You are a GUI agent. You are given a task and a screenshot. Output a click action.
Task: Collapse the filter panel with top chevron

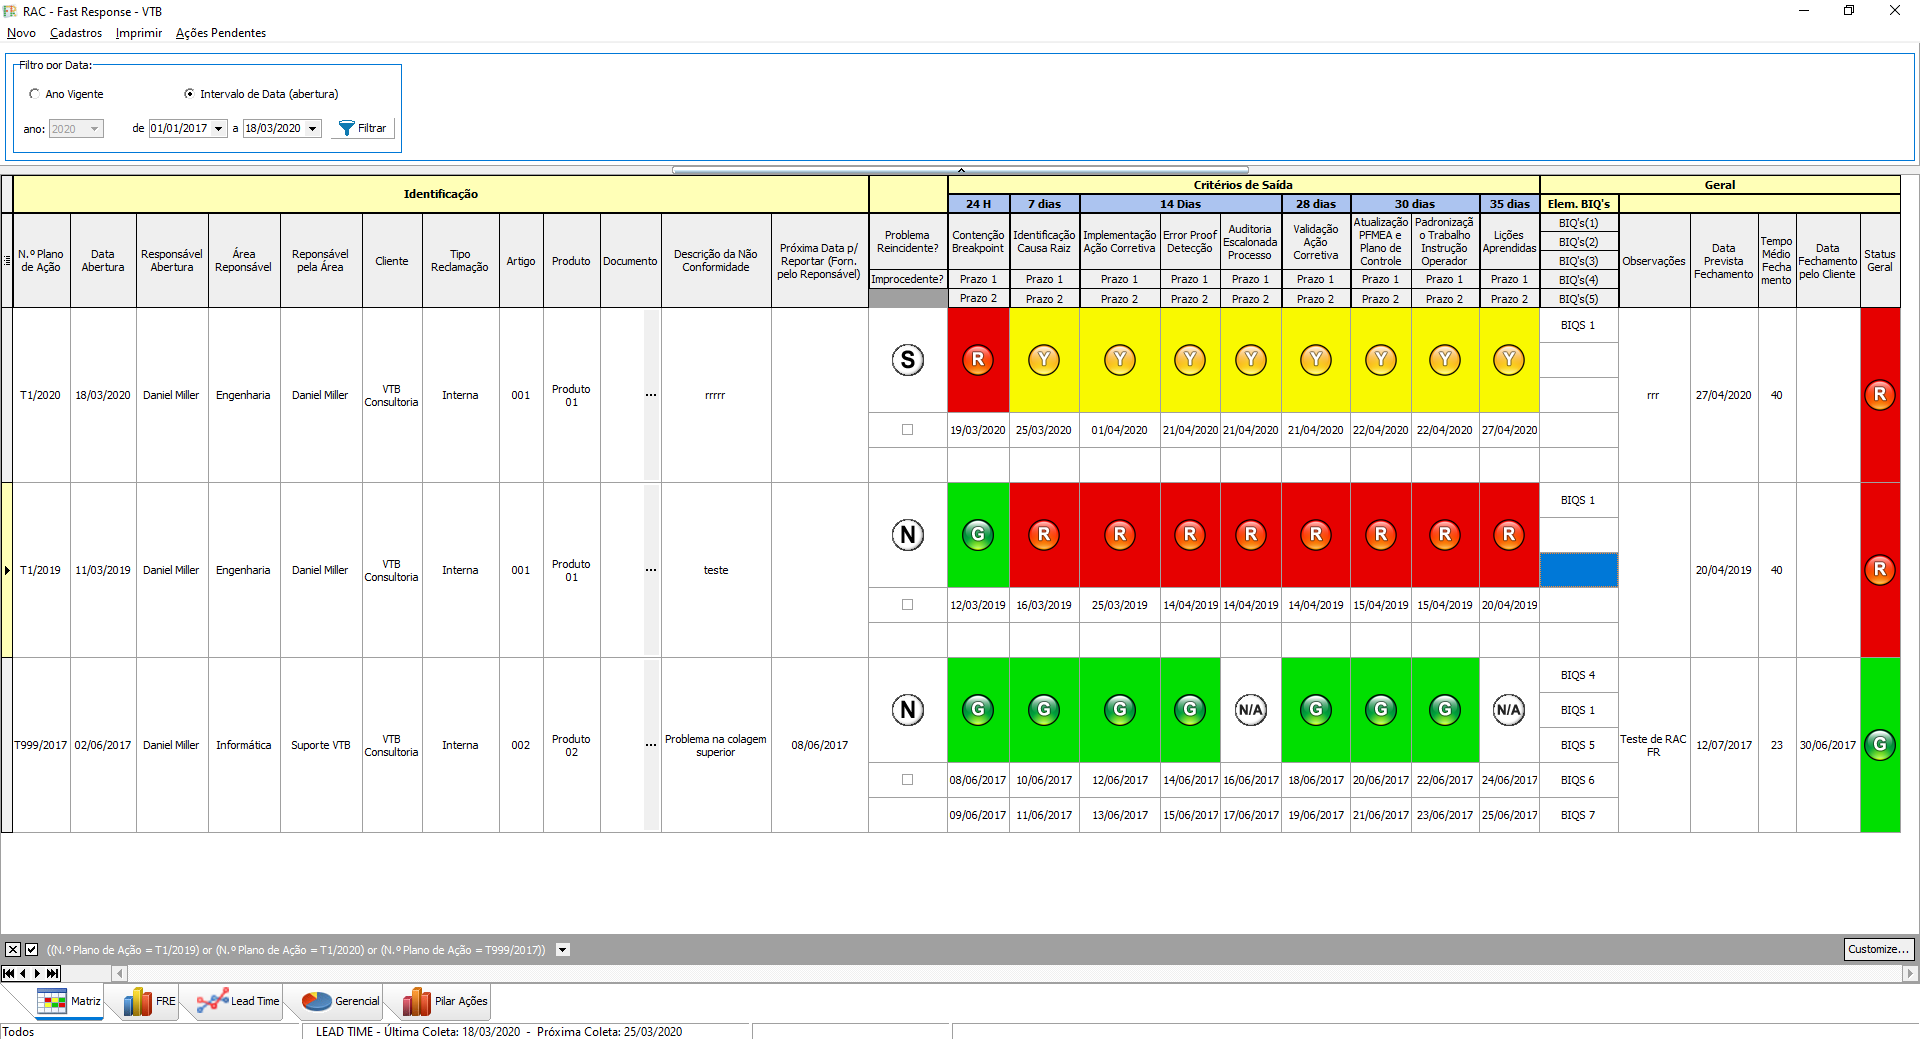[x=961, y=170]
